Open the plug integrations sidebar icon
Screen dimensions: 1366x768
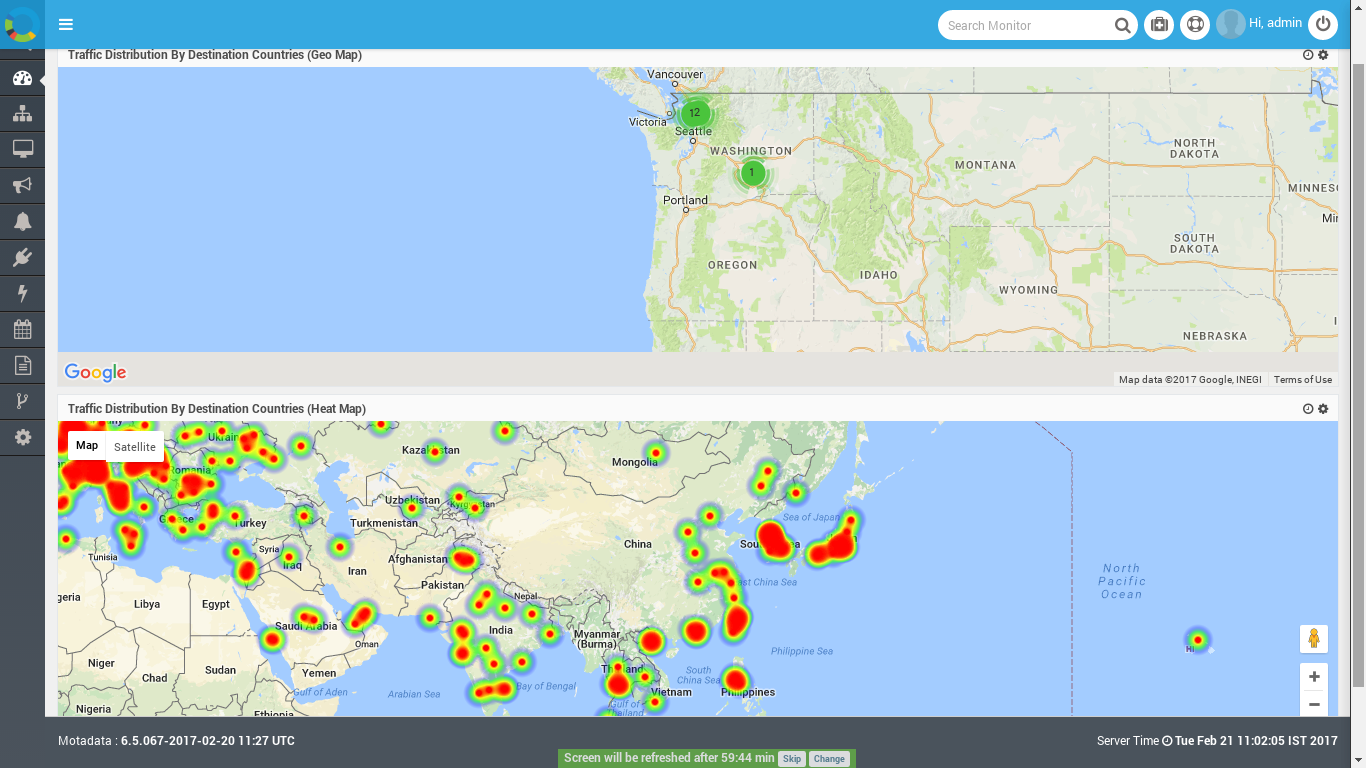[x=22, y=258]
